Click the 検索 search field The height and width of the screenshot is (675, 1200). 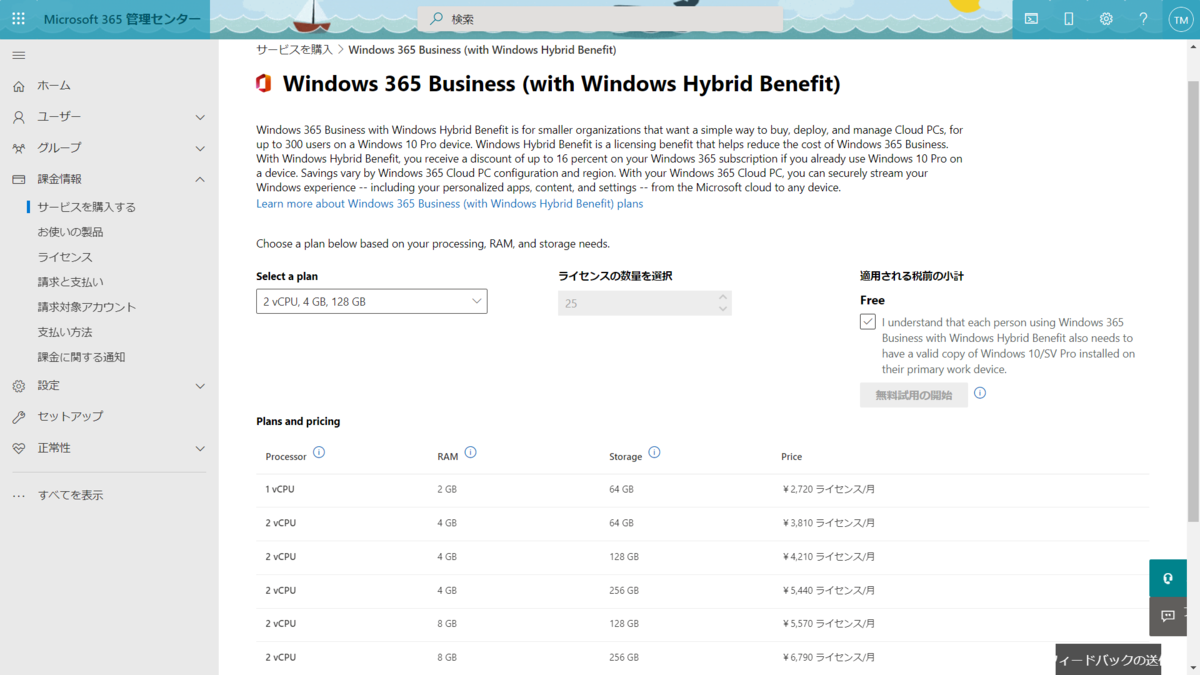tap(600, 19)
